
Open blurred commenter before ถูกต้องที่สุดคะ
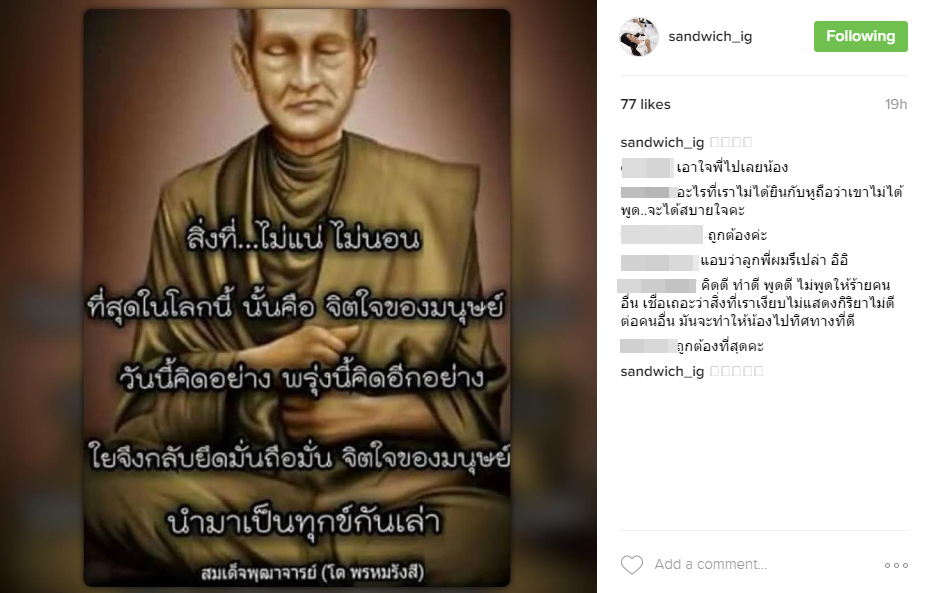[x=648, y=346]
